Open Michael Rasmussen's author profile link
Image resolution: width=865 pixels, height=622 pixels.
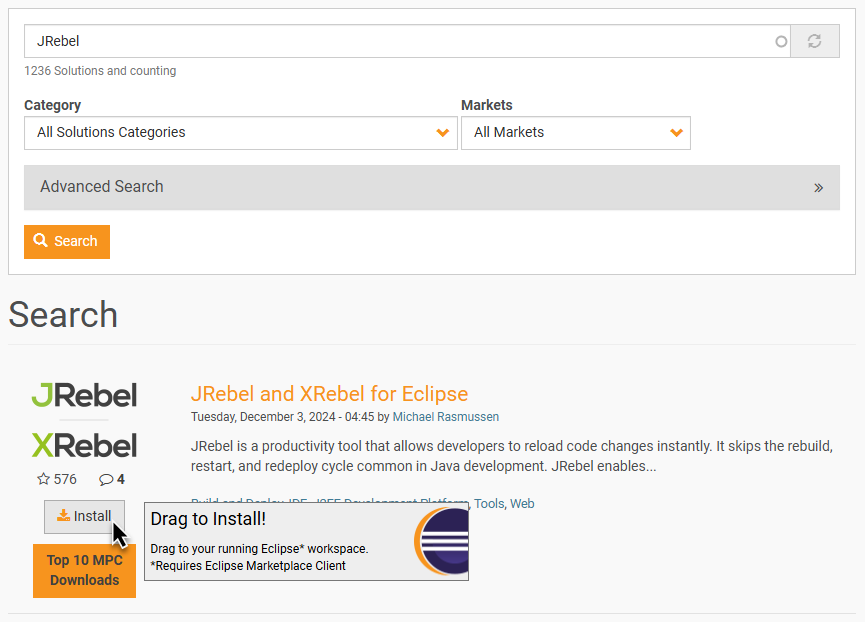click(x=446, y=417)
